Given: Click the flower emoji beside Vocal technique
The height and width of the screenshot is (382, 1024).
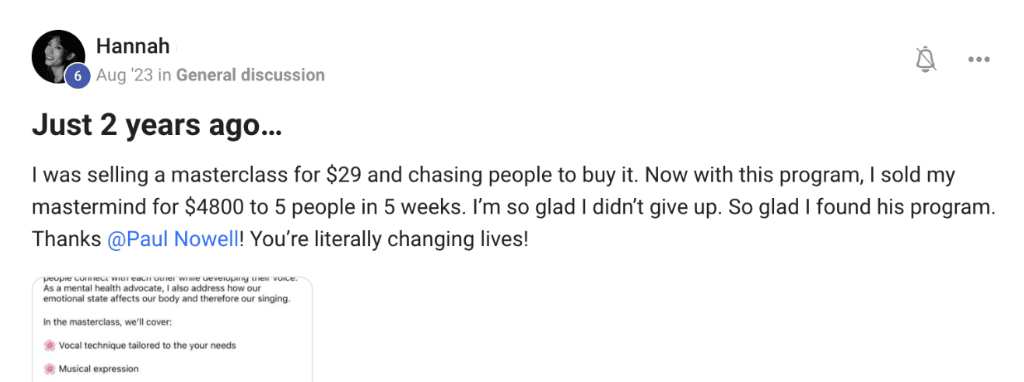Looking at the screenshot, I should click(x=50, y=345).
